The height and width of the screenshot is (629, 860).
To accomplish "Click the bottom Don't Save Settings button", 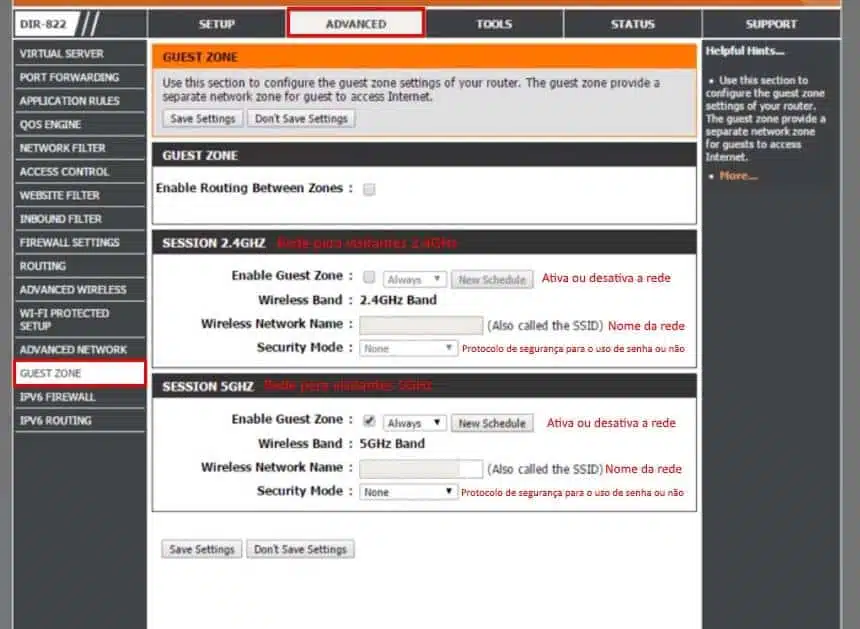I will point(301,549).
